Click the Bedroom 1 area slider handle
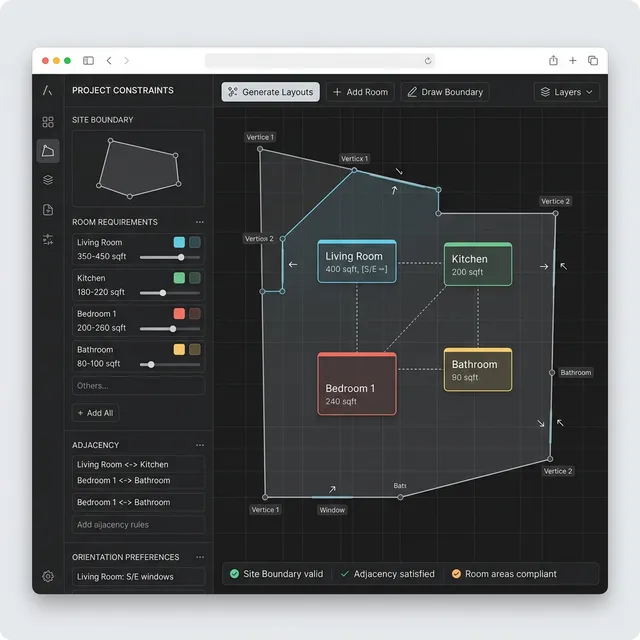Image resolution: width=640 pixels, height=640 pixels. pyautogui.click(x=173, y=329)
